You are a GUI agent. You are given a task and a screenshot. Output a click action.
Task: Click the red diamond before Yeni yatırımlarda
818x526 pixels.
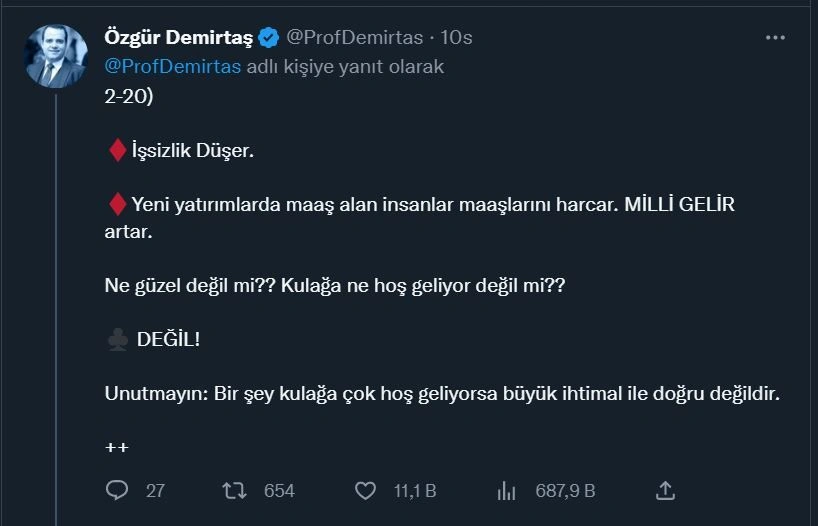(x=117, y=206)
